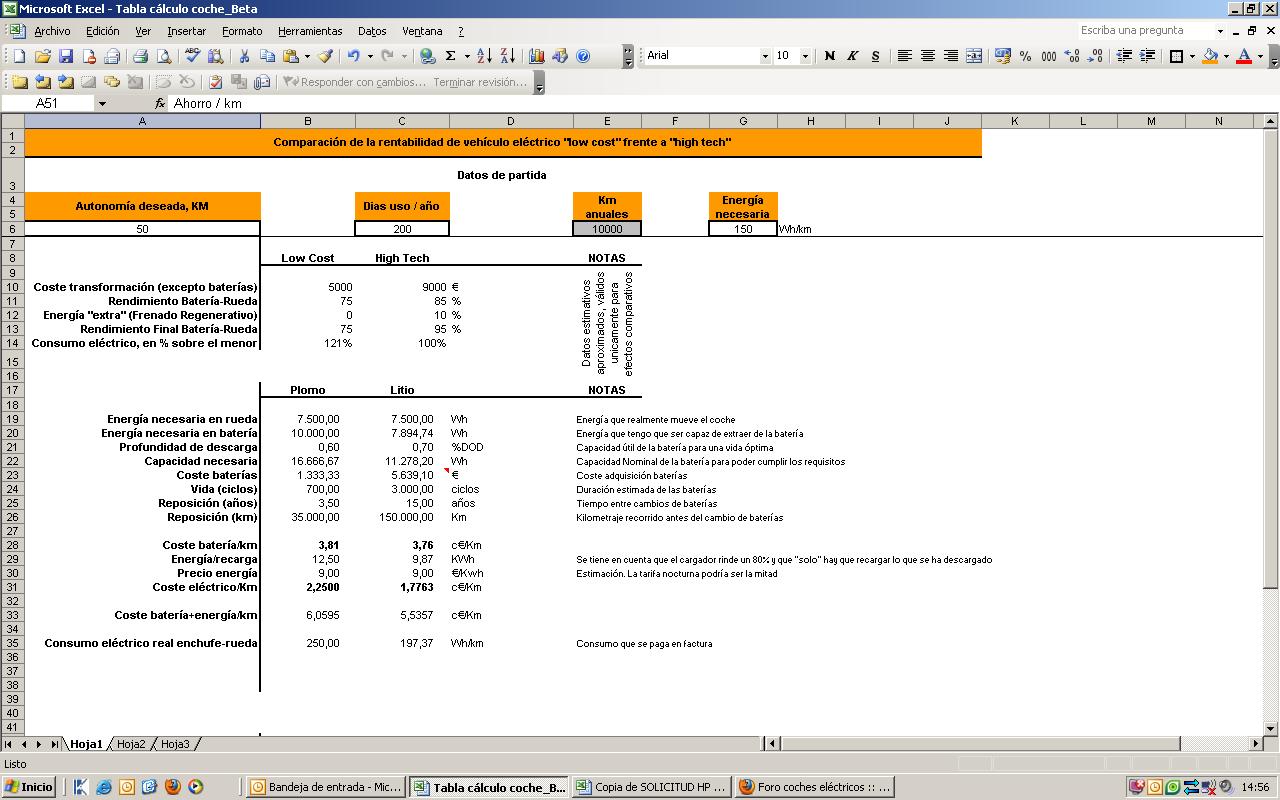Toggle right text alignment
Image resolution: width=1280 pixels, height=800 pixels.
point(950,56)
